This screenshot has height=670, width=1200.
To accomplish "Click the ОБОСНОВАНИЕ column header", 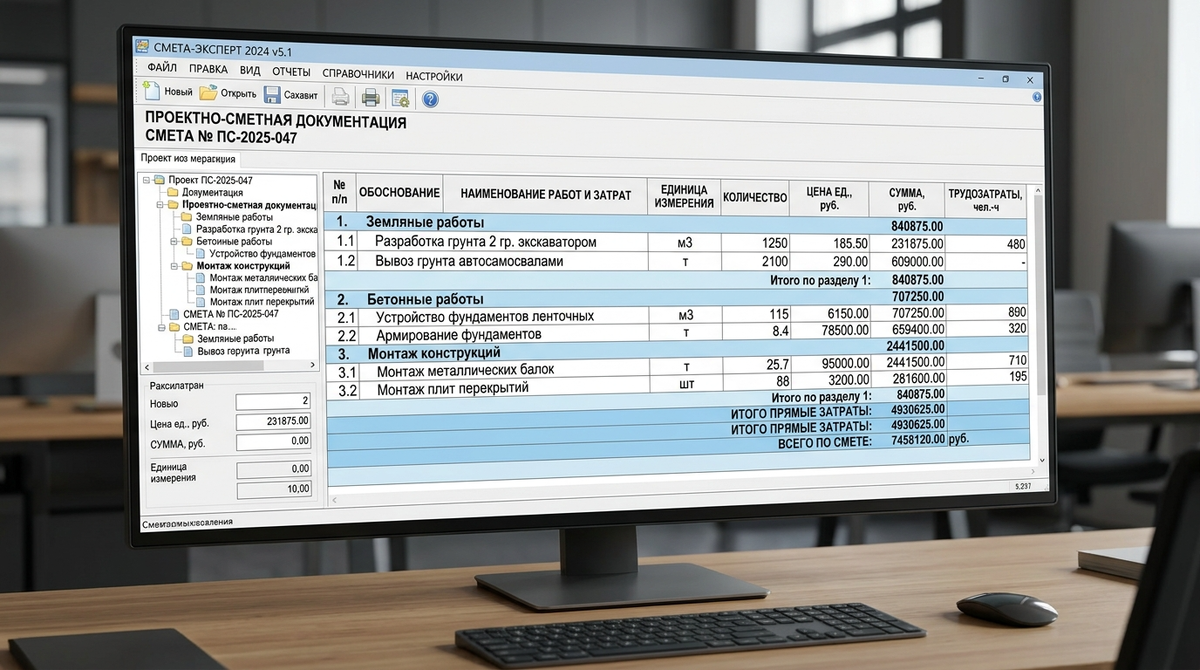I will click(x=399, y=192).
